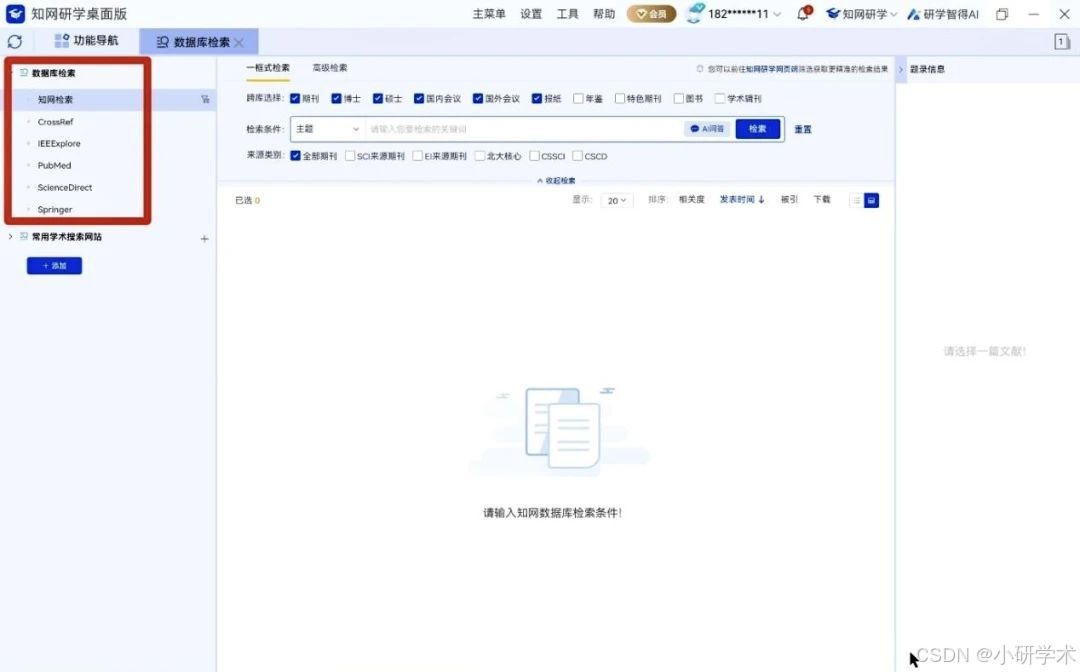Check the CSSCI checkbox
The height and width of the screenshot is (672, 1080).
(534, 156)
